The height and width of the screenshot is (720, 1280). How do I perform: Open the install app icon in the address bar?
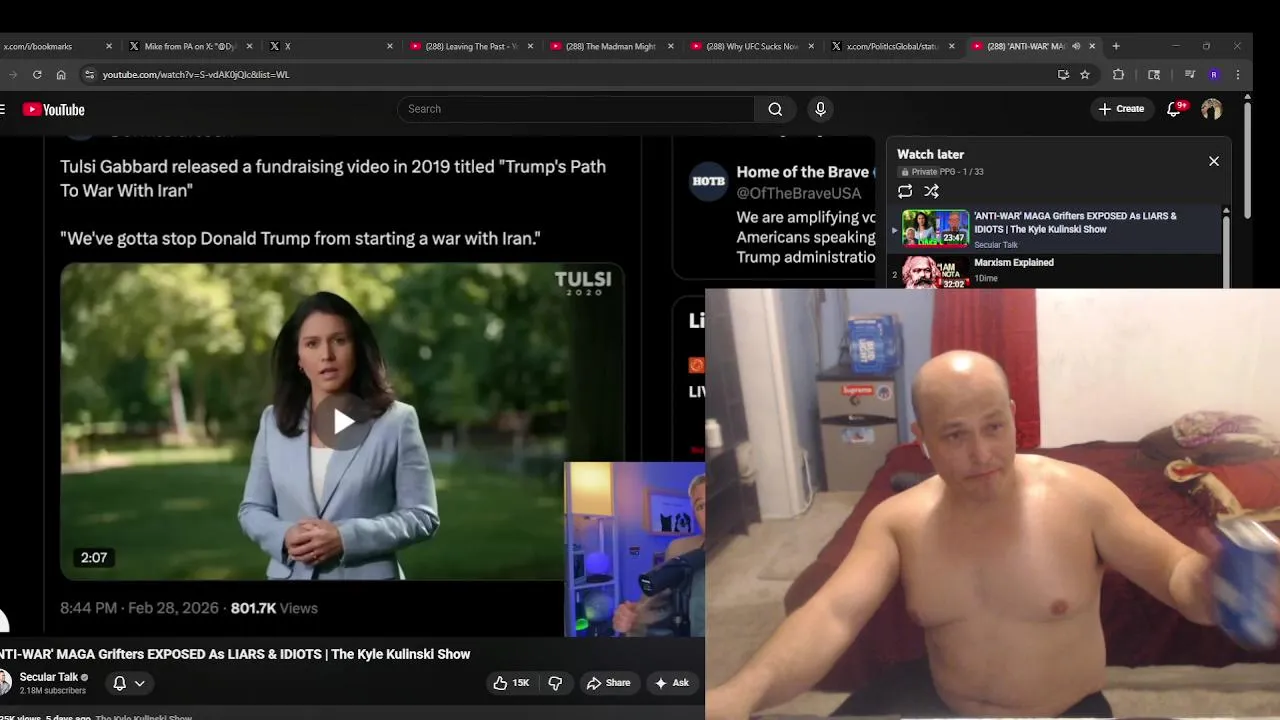pos(1063,74)
